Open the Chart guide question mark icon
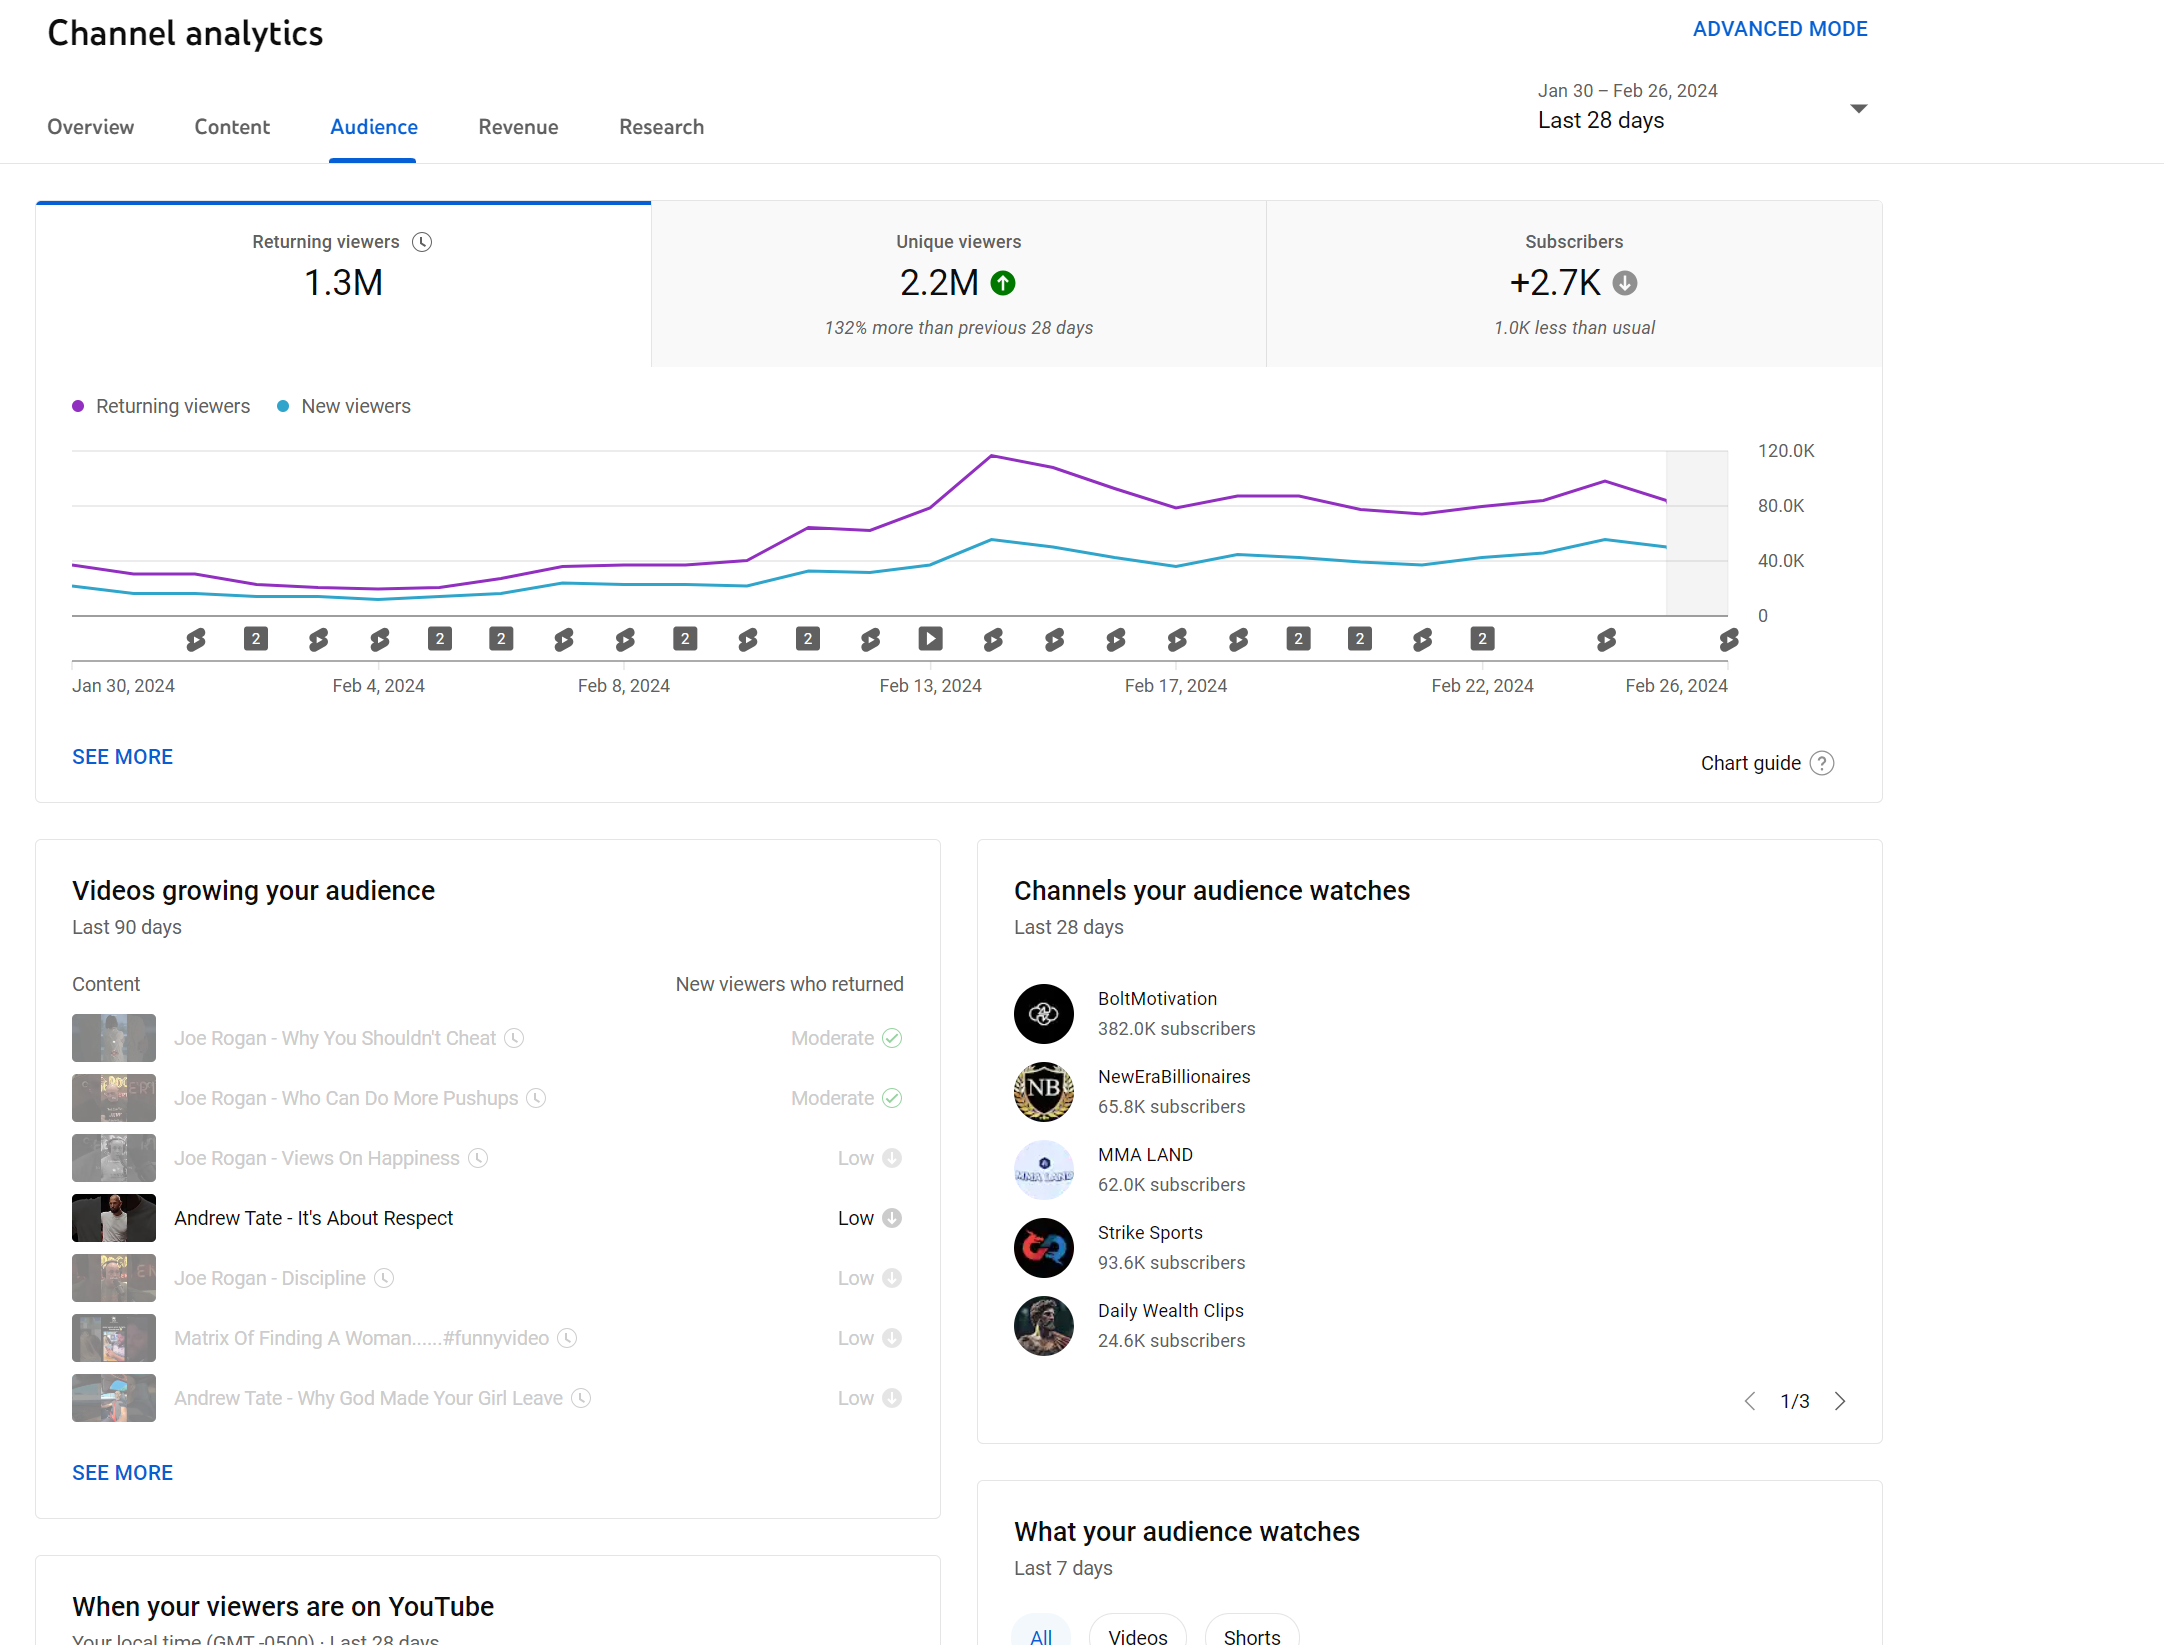Image resolution: width=2164 pixels, height=1645 pixels. [1822, 763]
